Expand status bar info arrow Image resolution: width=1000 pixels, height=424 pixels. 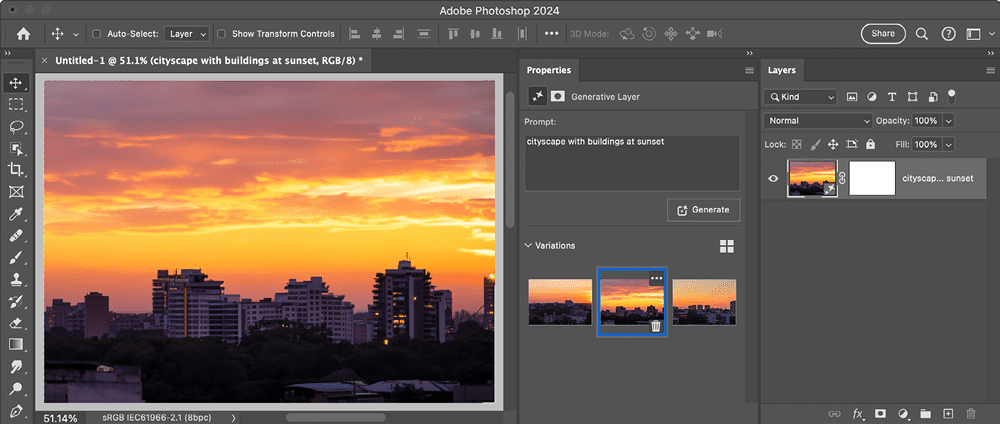coord(233,418)
